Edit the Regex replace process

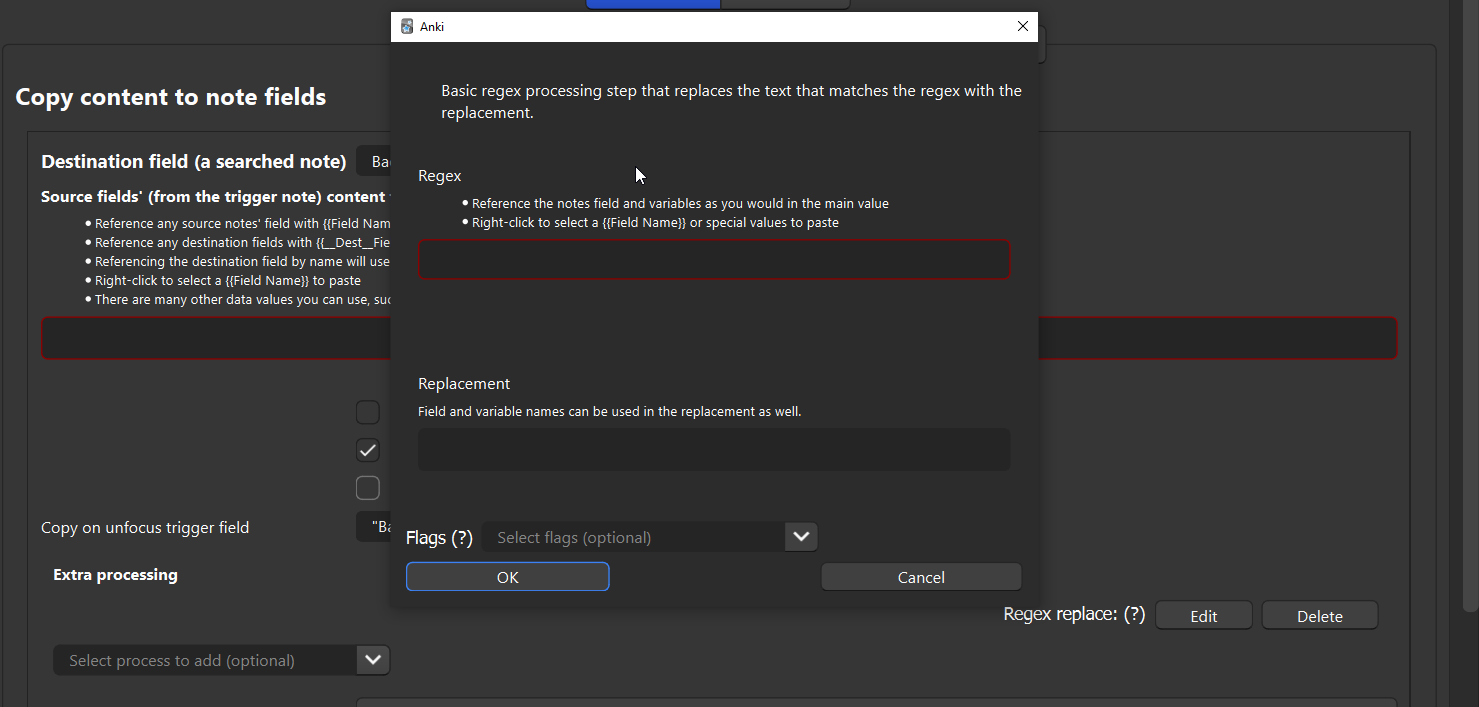point(1203,616)
